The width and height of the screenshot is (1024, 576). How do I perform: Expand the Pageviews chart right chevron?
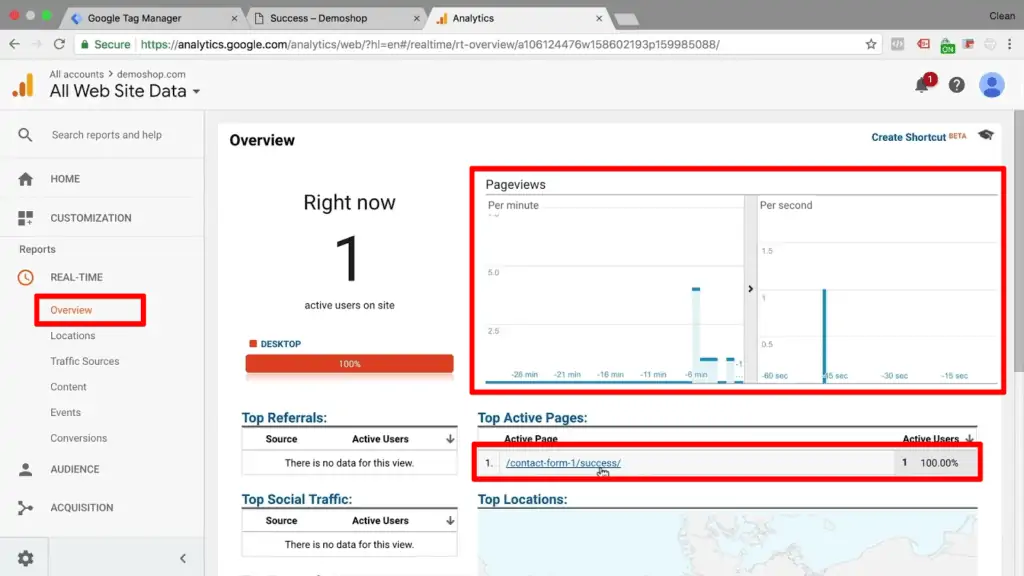click(x=750, y=288)
